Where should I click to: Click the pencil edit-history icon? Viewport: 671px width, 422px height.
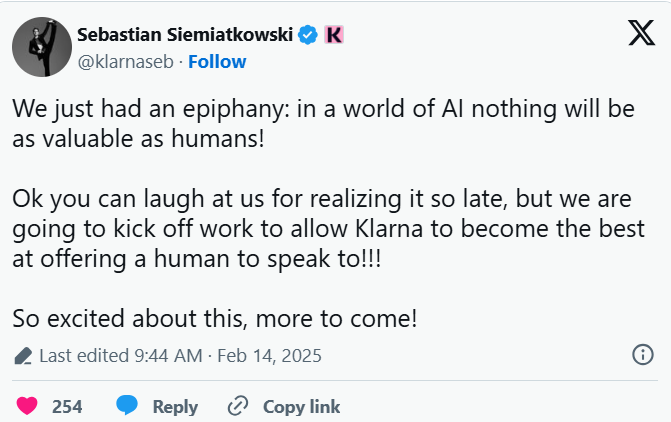point(22,355)
